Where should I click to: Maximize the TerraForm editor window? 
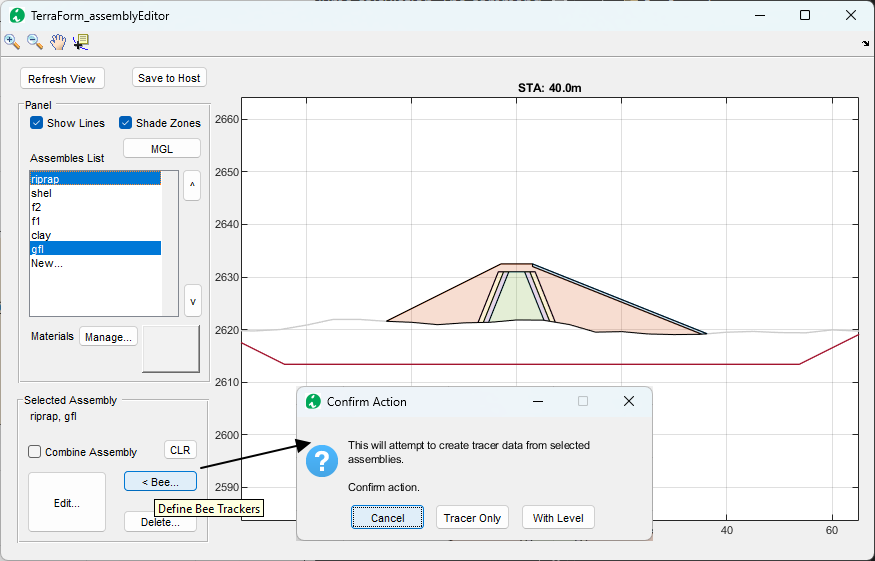click(x=805, y=16)
